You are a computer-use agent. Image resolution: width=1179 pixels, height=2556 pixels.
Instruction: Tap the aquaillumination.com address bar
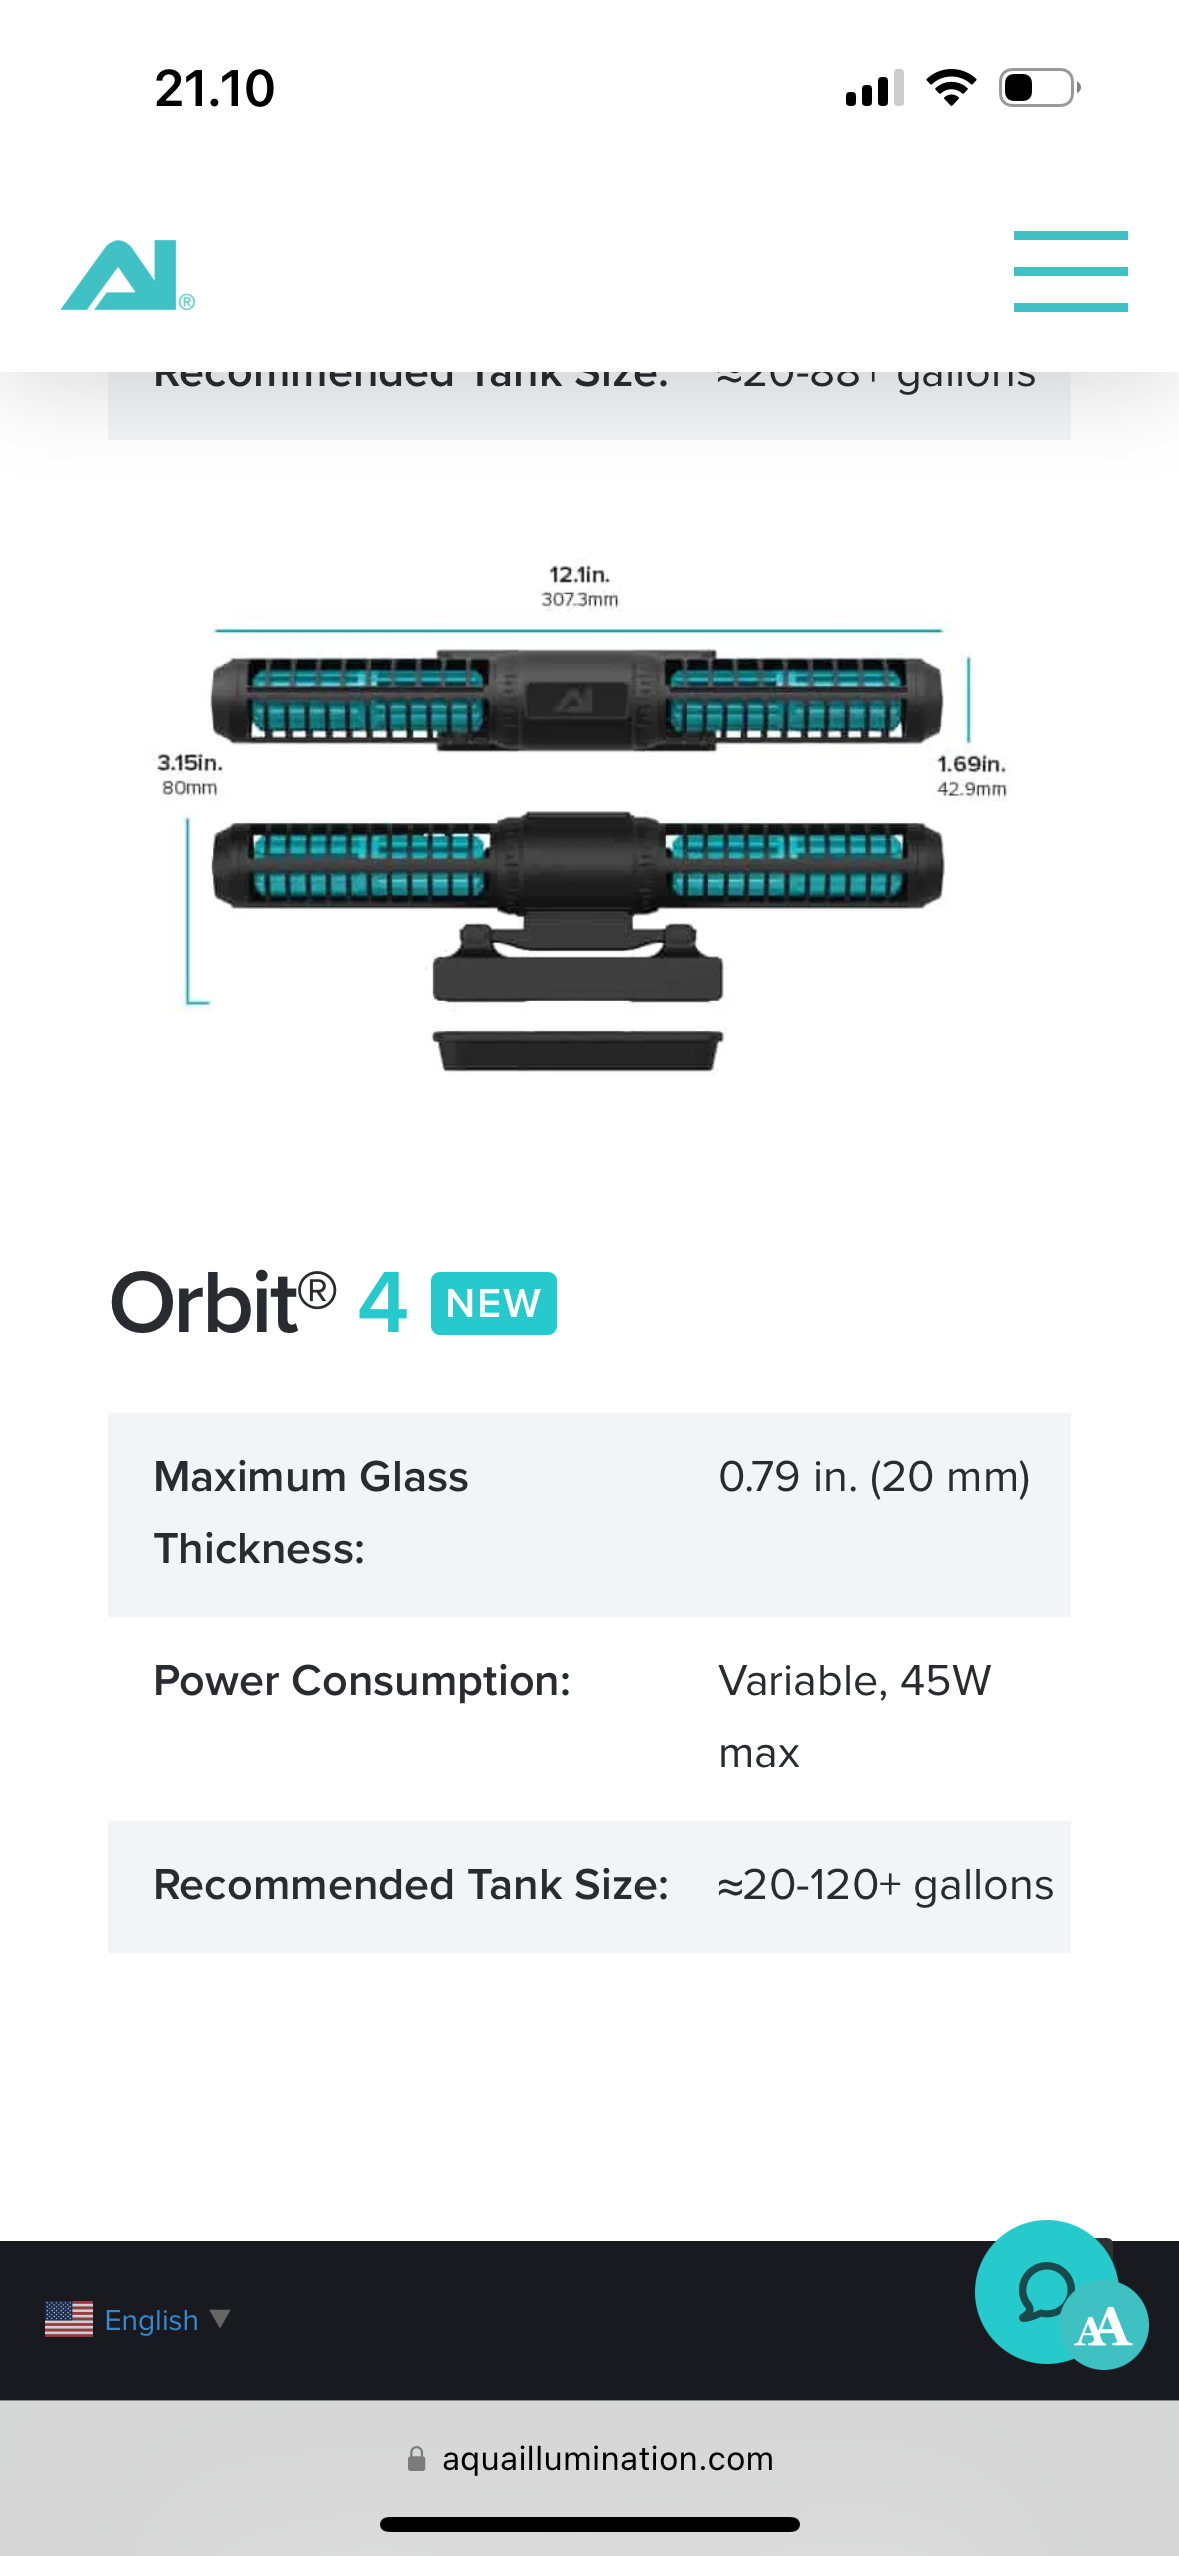pyautogui.click(x=607, y=2458)
